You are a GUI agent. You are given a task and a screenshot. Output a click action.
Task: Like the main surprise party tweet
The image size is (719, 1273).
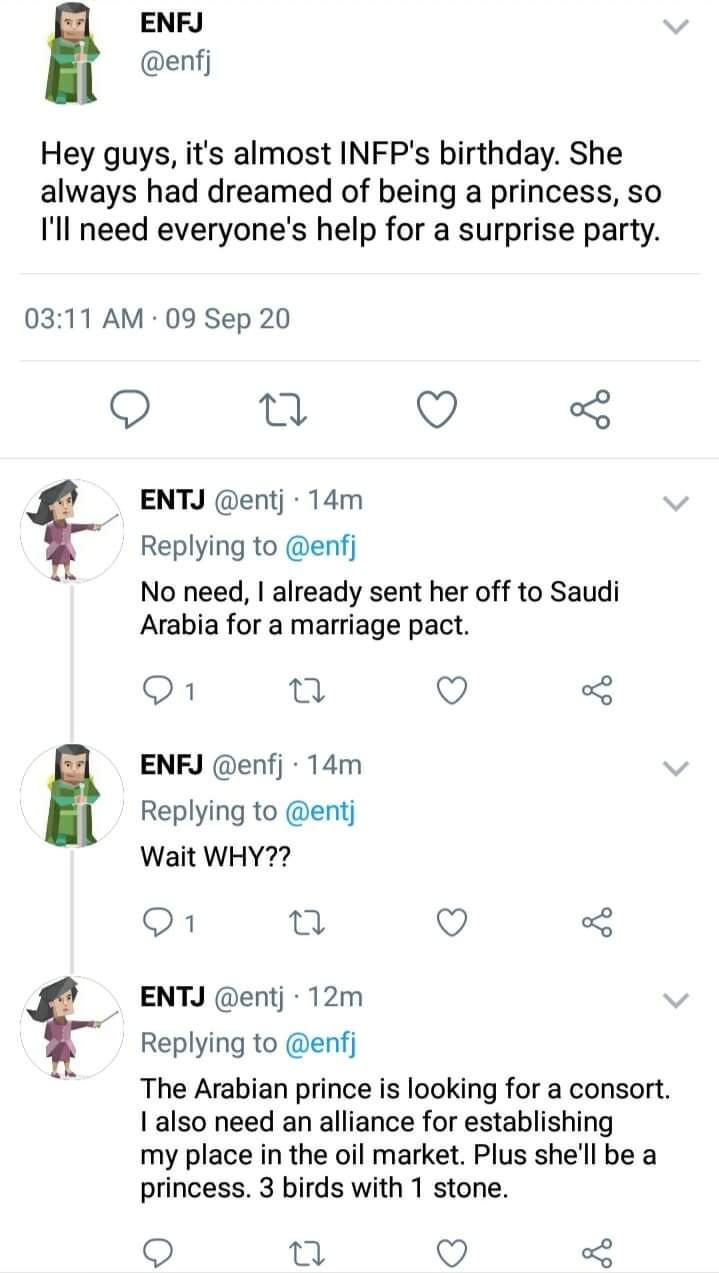point(437,410)
